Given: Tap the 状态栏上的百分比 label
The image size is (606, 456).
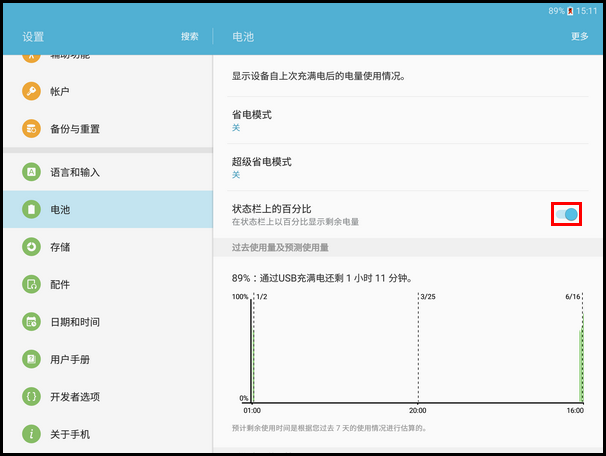Looking at the screenshot, I should point(271,209).
